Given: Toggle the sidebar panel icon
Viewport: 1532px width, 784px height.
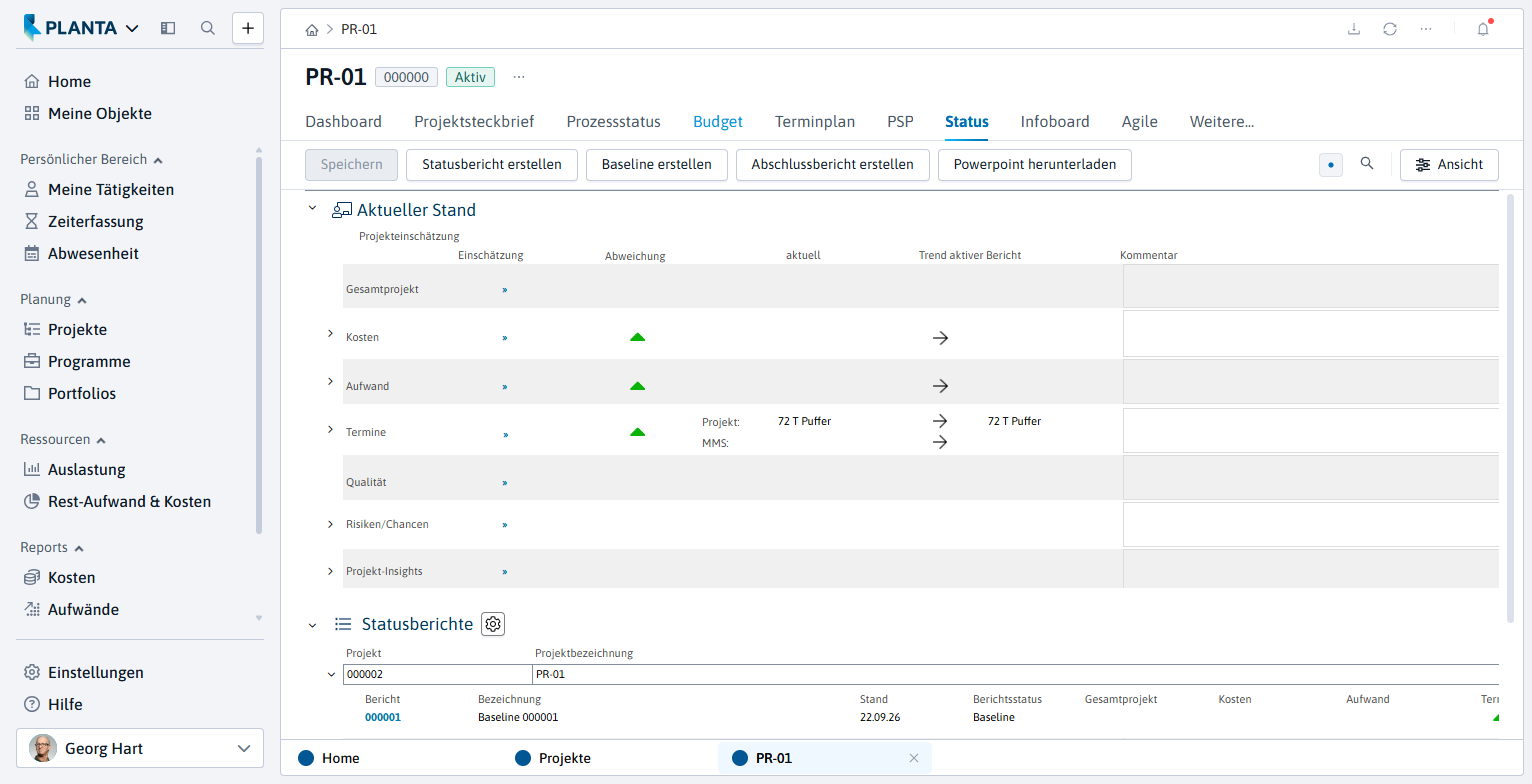Looking at the screenshot, I should click(x=168, y=28).
